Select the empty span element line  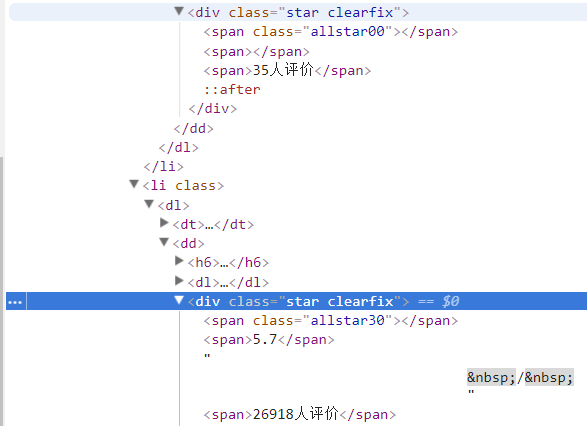pyautogui.click(x=256, y=52)
